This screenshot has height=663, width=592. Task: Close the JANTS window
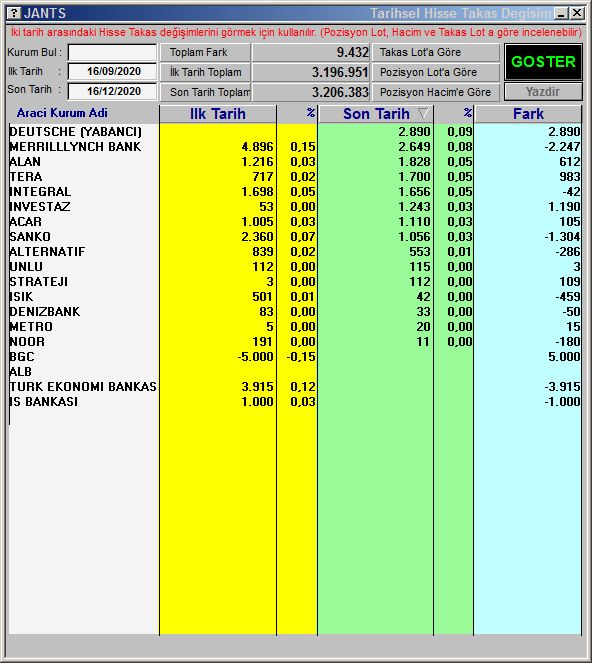(x=577, y=14)
